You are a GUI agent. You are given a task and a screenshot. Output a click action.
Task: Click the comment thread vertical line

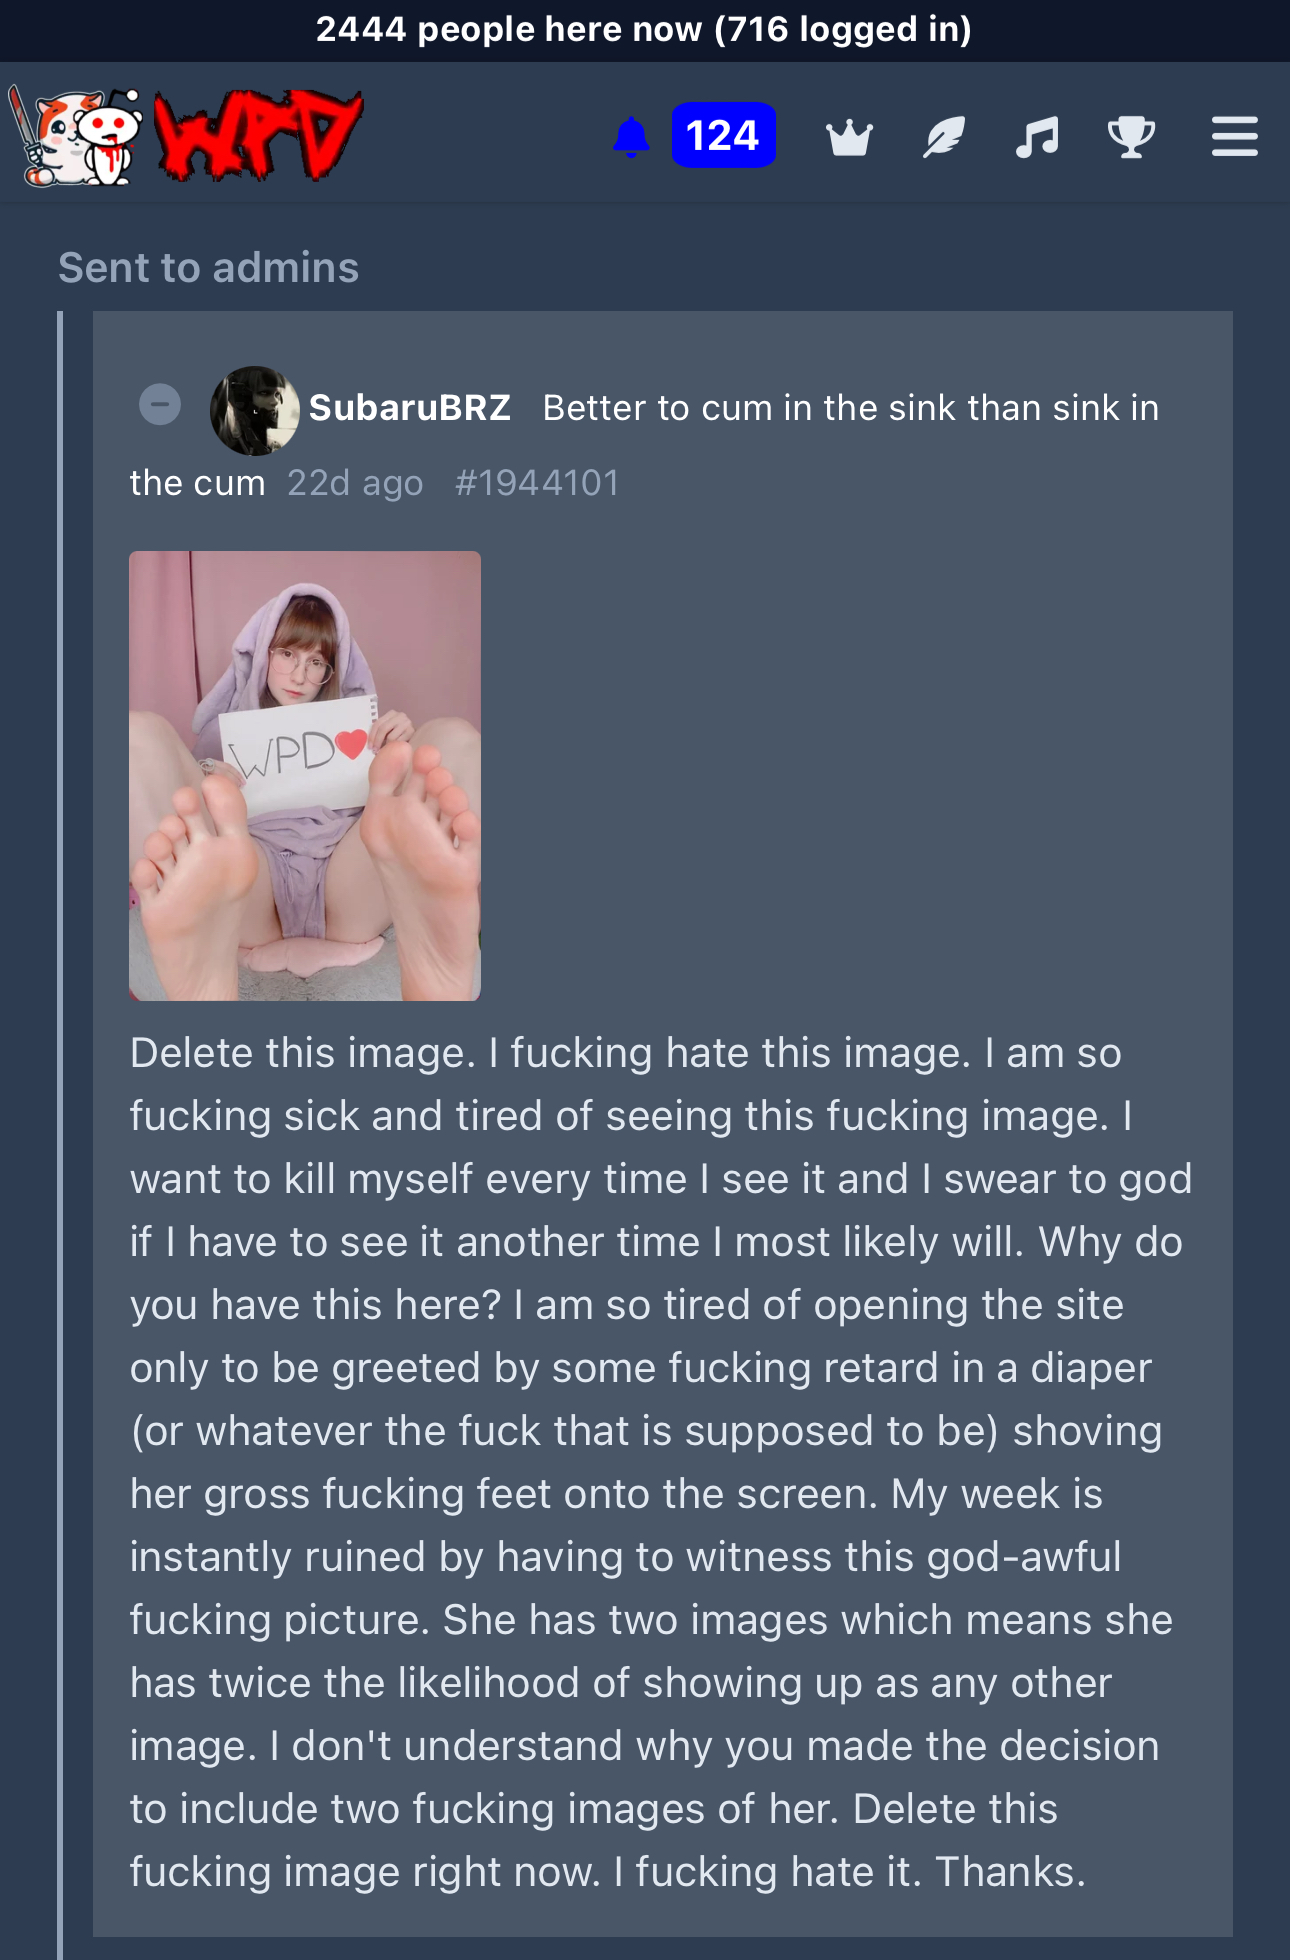[x=60, y=1135]
